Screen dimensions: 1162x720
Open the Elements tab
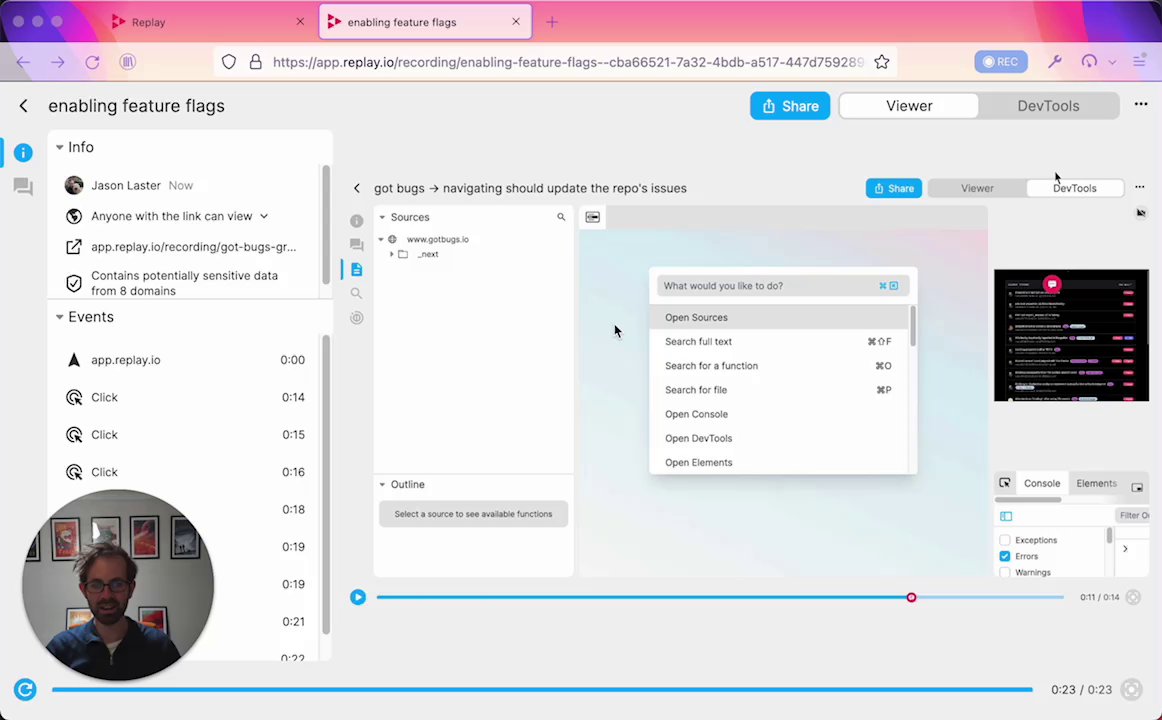(1096, 483)
